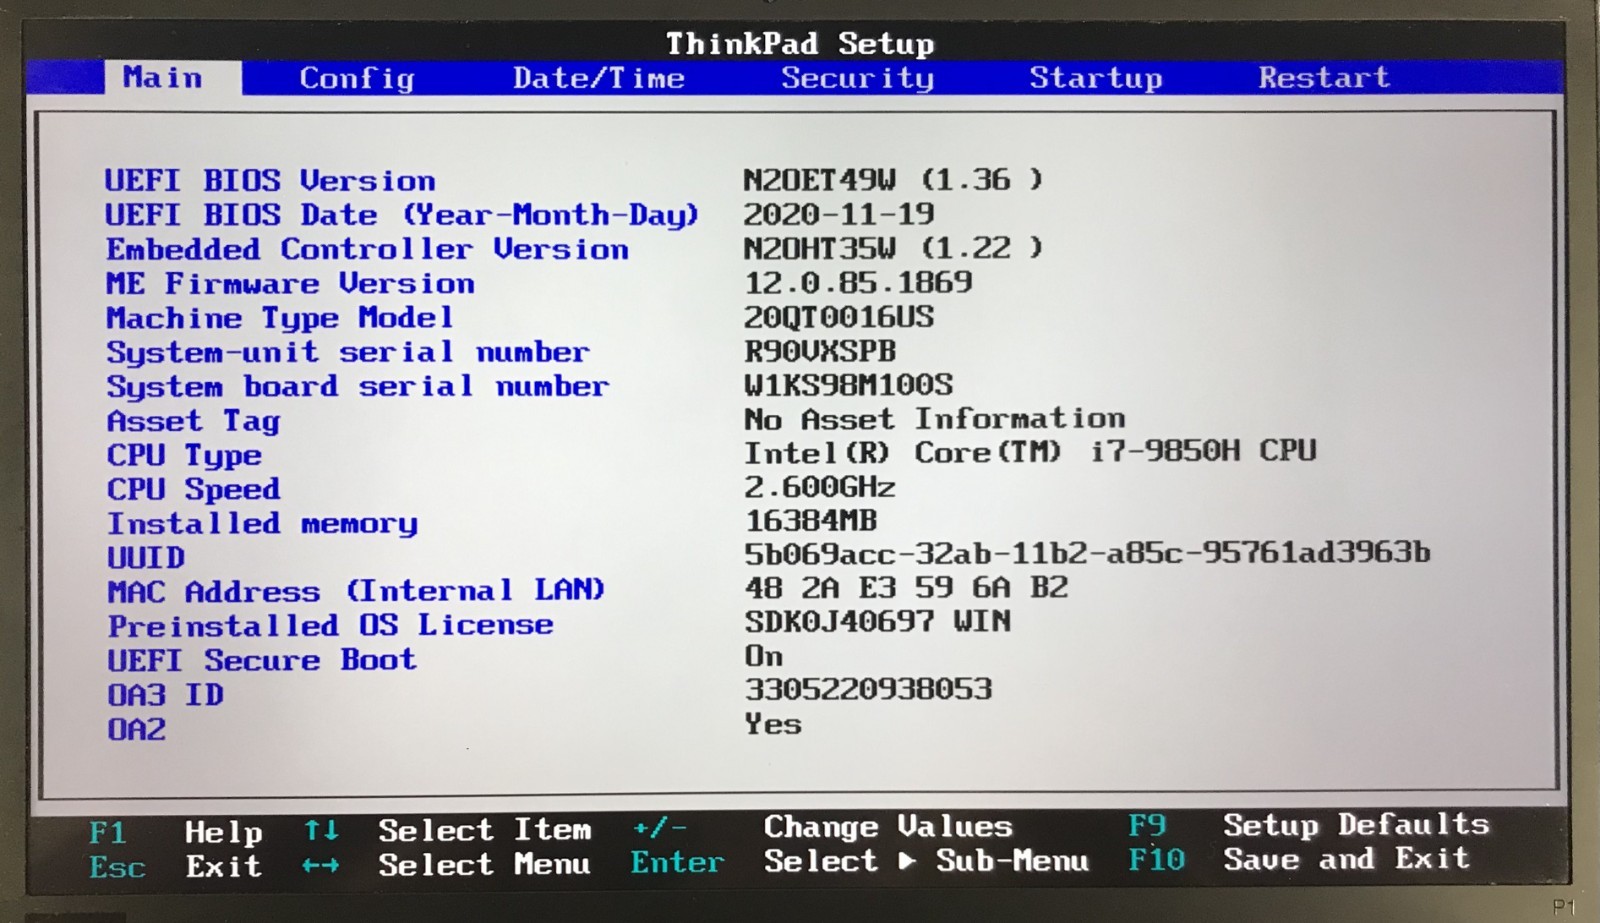Select MAC Address (Internal LAN) label
1600x923 pixels.
click(356, 591)
